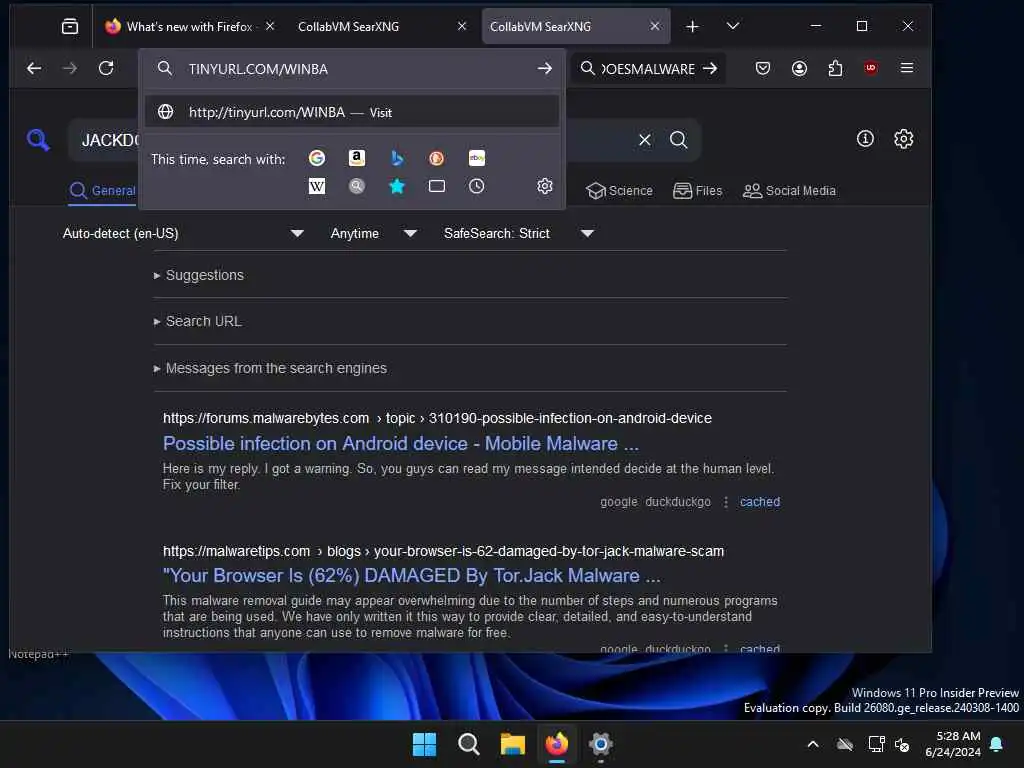List all tabs chevron
The image size is (1024, 768).
tap(733, 26)
